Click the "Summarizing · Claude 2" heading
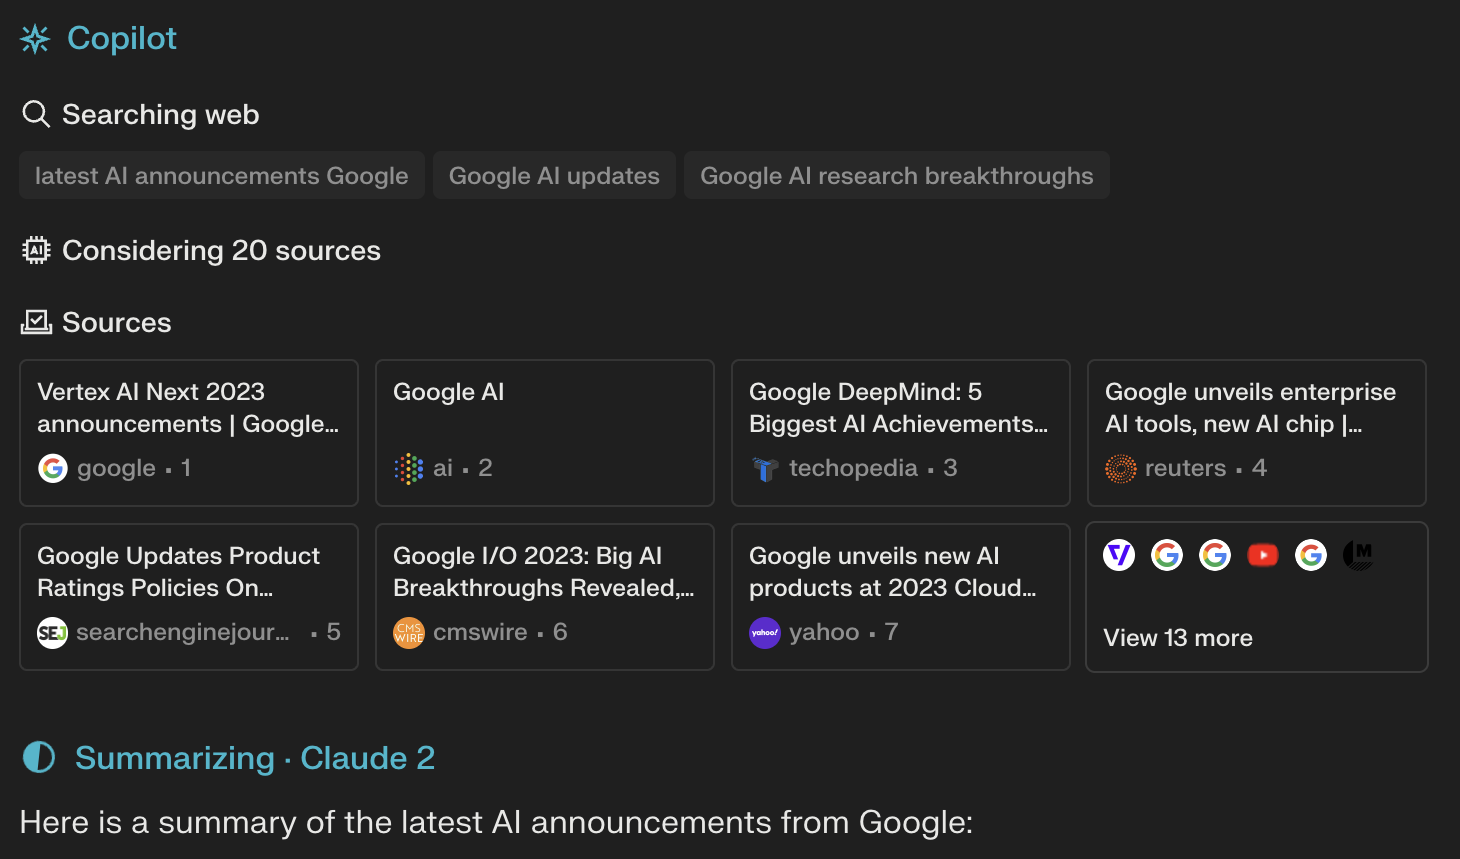Viewport: 1460px width, 859px height. 255,758
